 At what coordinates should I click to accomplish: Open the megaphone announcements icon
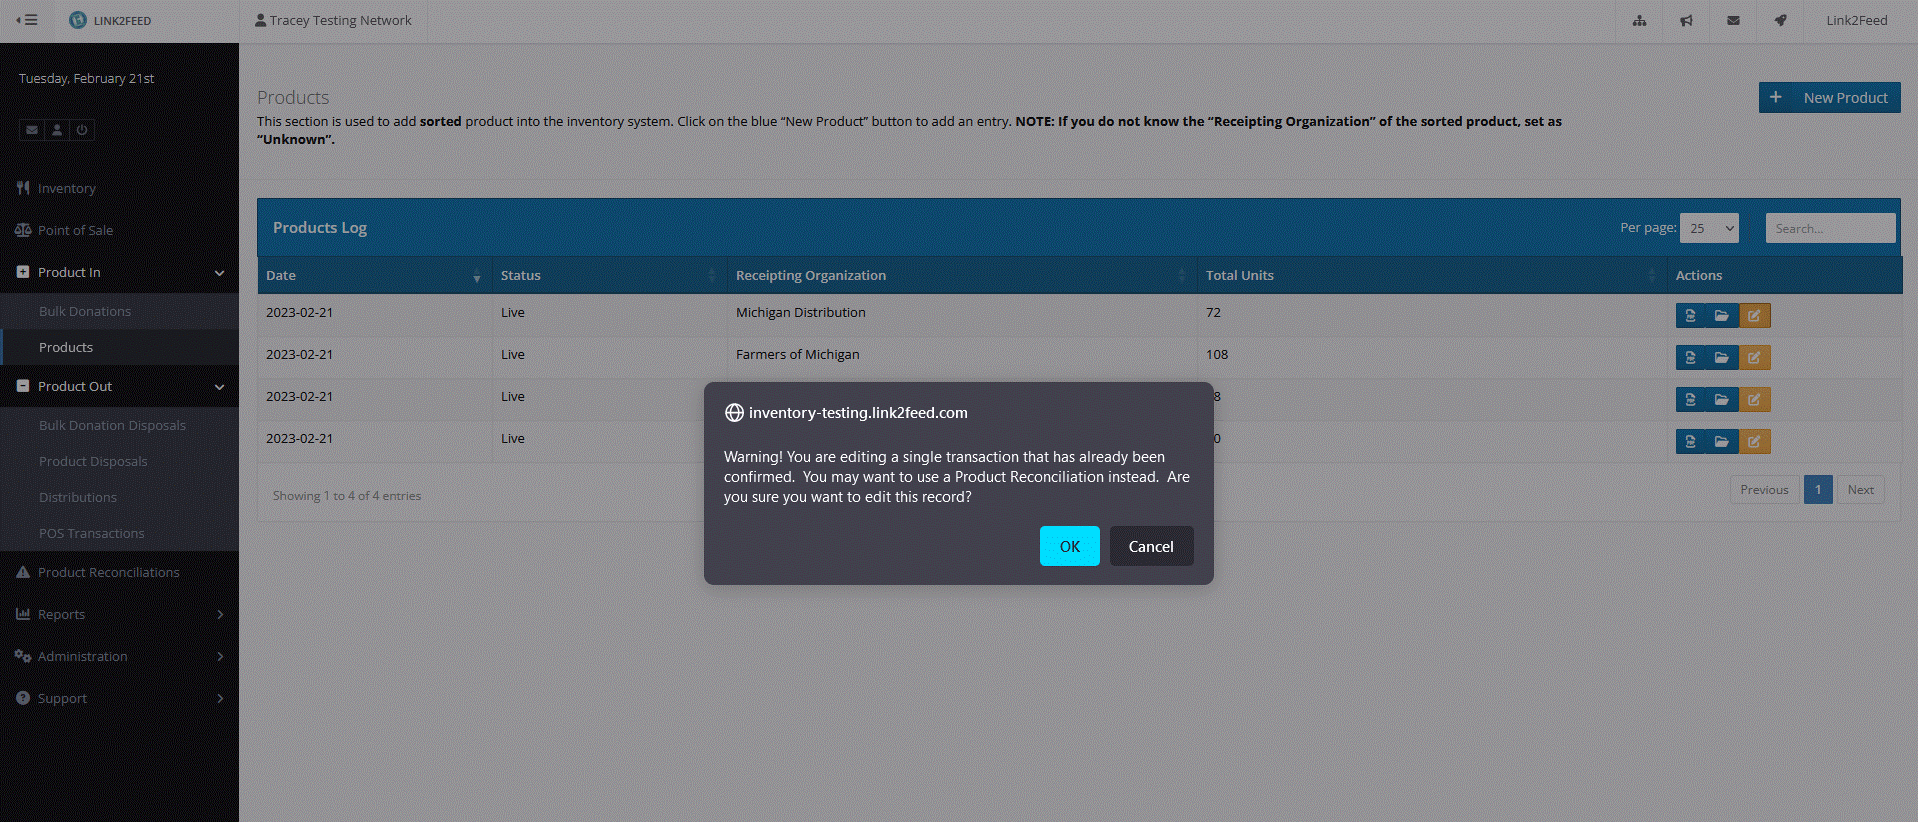pos(1686,20)
